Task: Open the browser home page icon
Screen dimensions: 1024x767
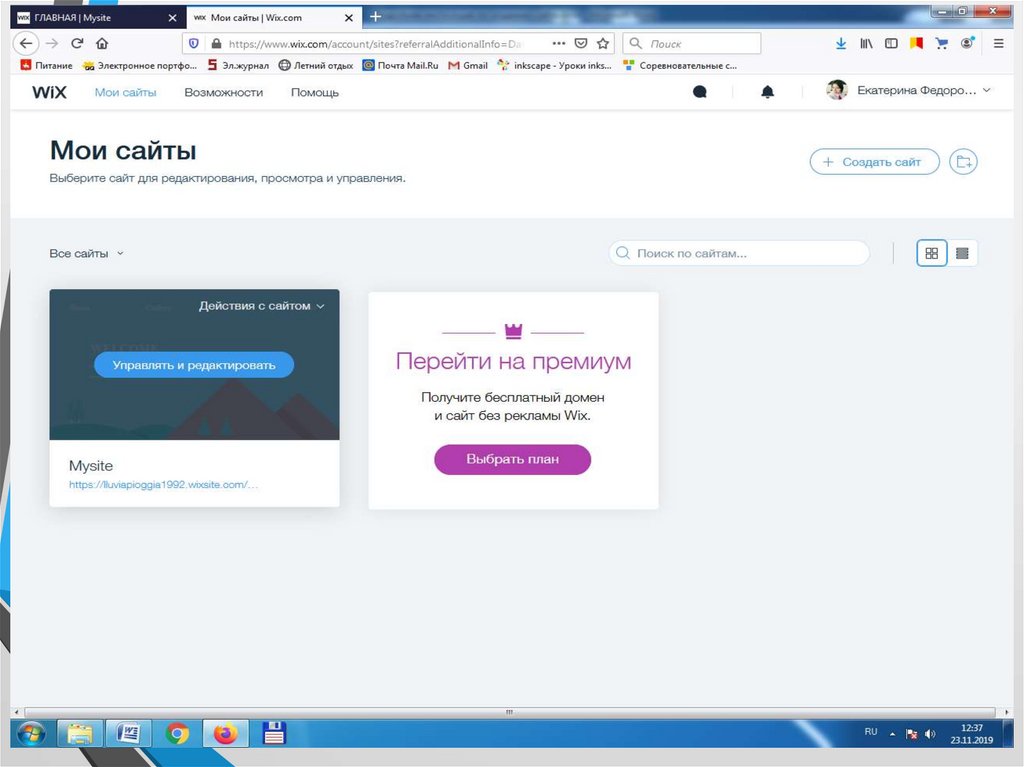Action: point(102,44)
